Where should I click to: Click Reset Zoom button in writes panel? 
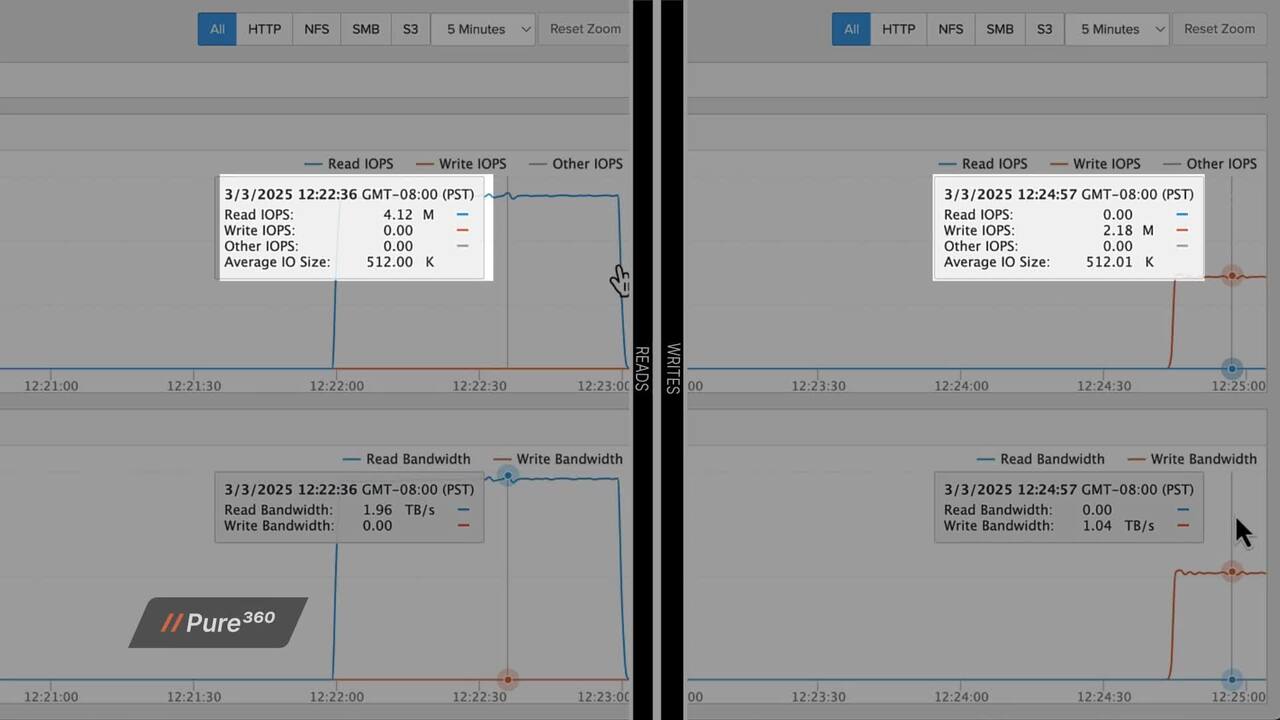pyautogui.click(x=1219, y=29)
